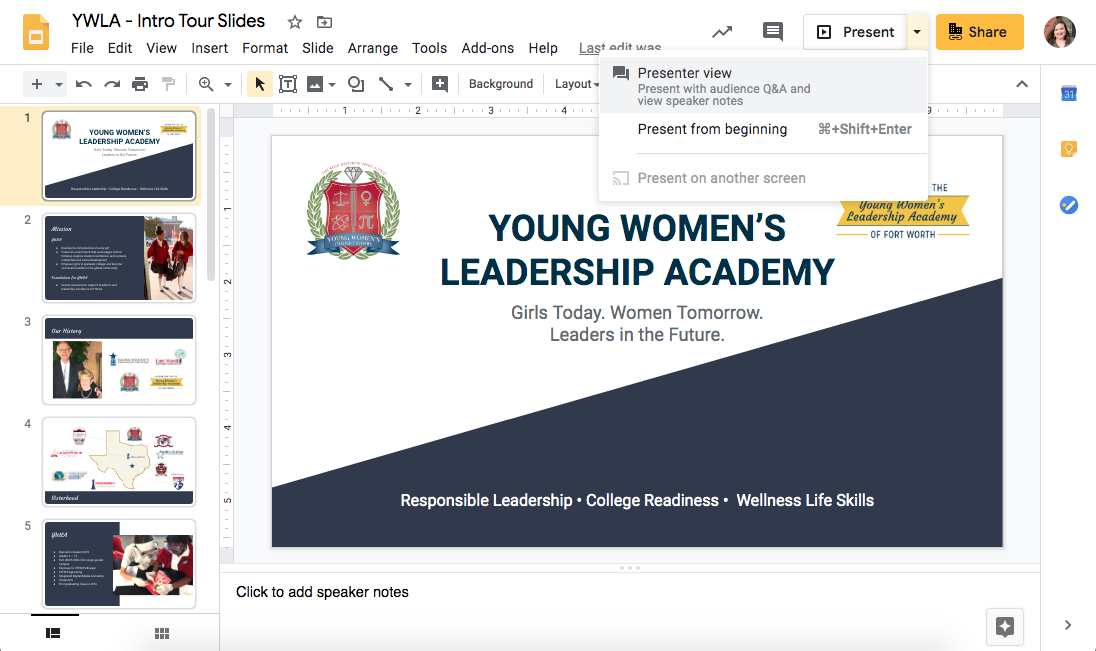Image resolution: width=1096 pixels, height=651 pixels.
Task: Open Google Keep side panel icon
Action: tap(1069, 149)
